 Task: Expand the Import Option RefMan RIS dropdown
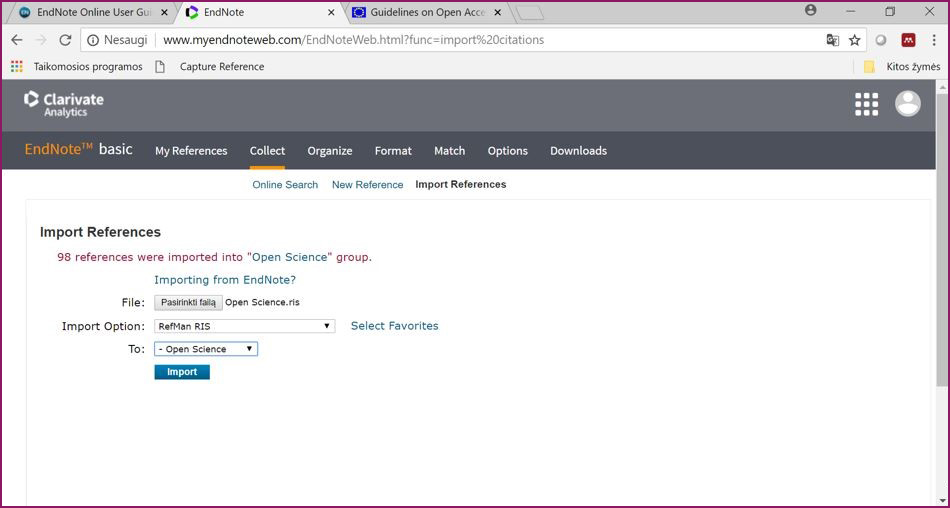pyautogui.click(x=244, y=326)
